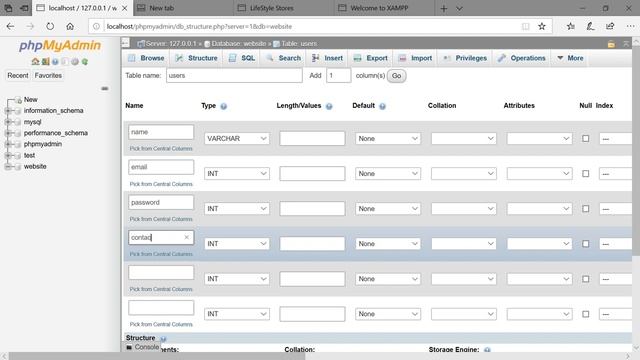Open phpMyAdmin home icon in sidebar
The height and width of the screenshot is (360, 640).
pos(35,62)
